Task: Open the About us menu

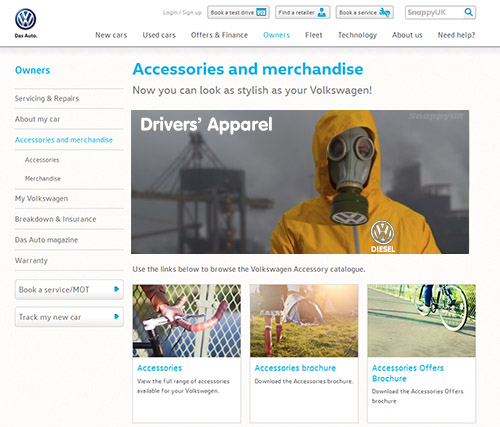Action: pyautogui.click(x=407, y=35)
